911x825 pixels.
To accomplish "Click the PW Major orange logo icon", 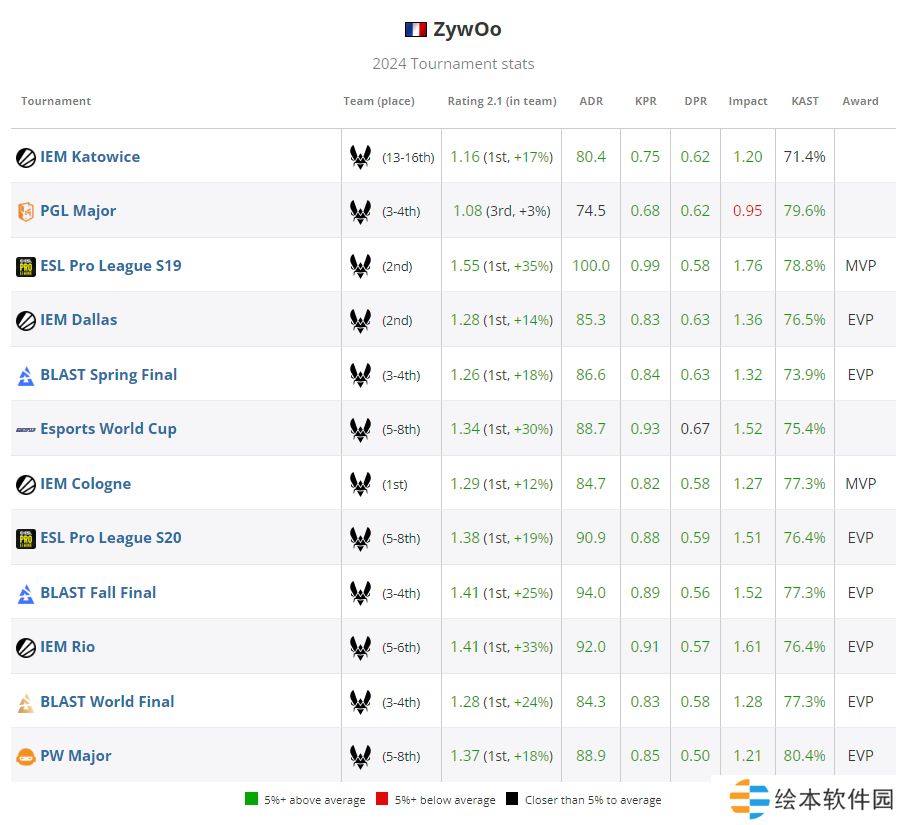I will [x=26, y=757].
